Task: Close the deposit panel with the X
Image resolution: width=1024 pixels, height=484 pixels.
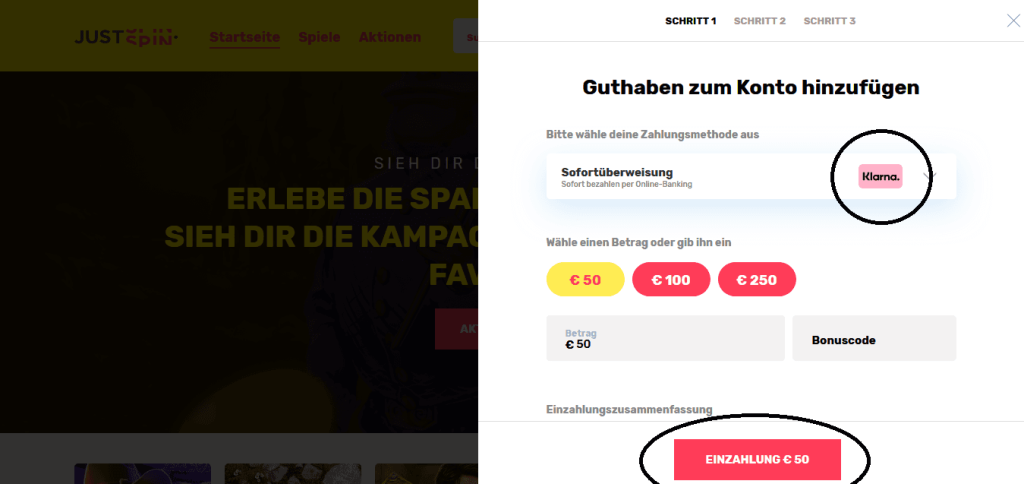Action: click(1014, 21)
